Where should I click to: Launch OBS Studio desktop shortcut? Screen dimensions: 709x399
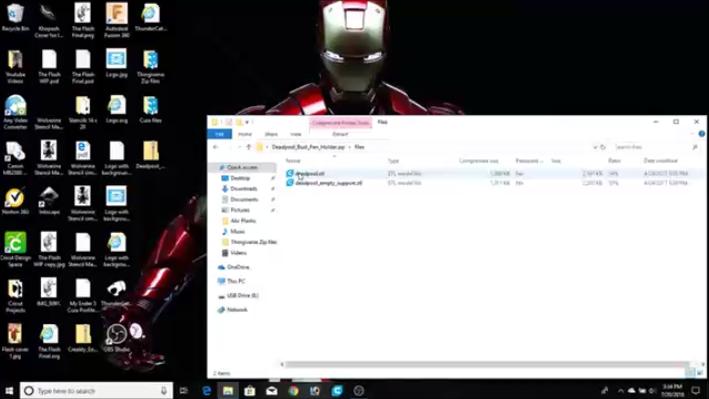coord(117,338)
